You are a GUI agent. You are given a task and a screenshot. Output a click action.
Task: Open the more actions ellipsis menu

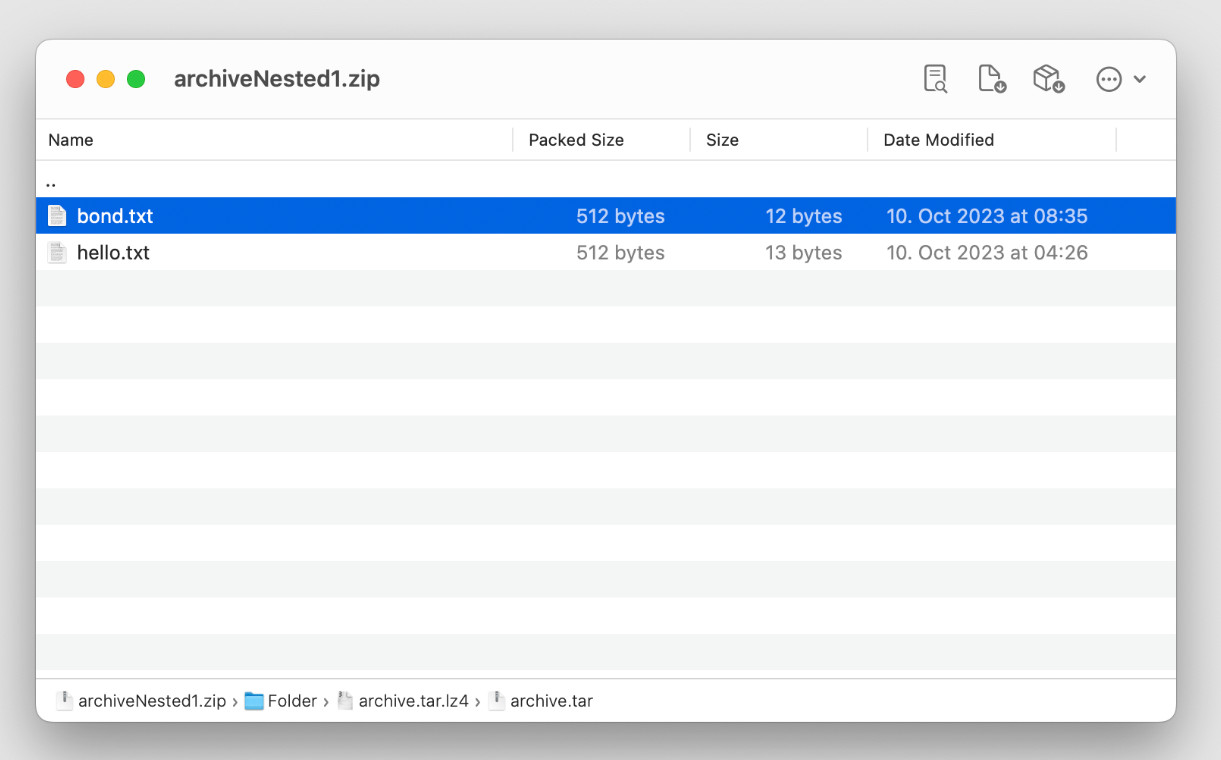[x=1120, y=79]
